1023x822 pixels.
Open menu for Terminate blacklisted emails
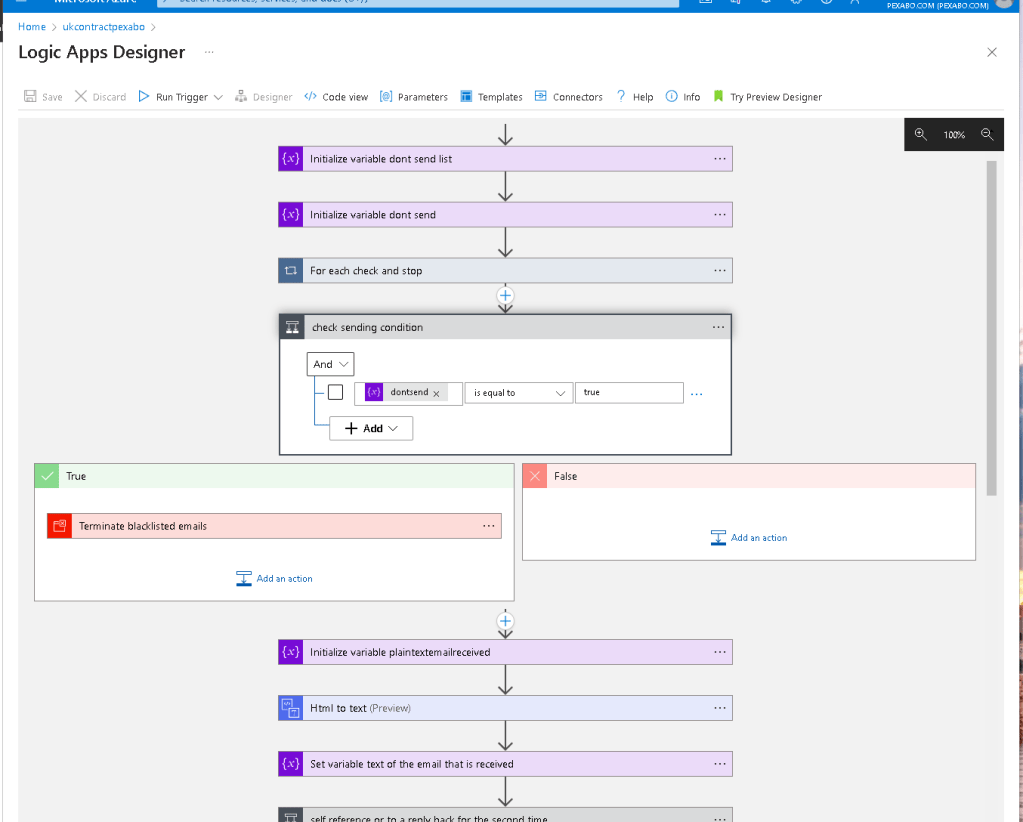click(489, 526)
